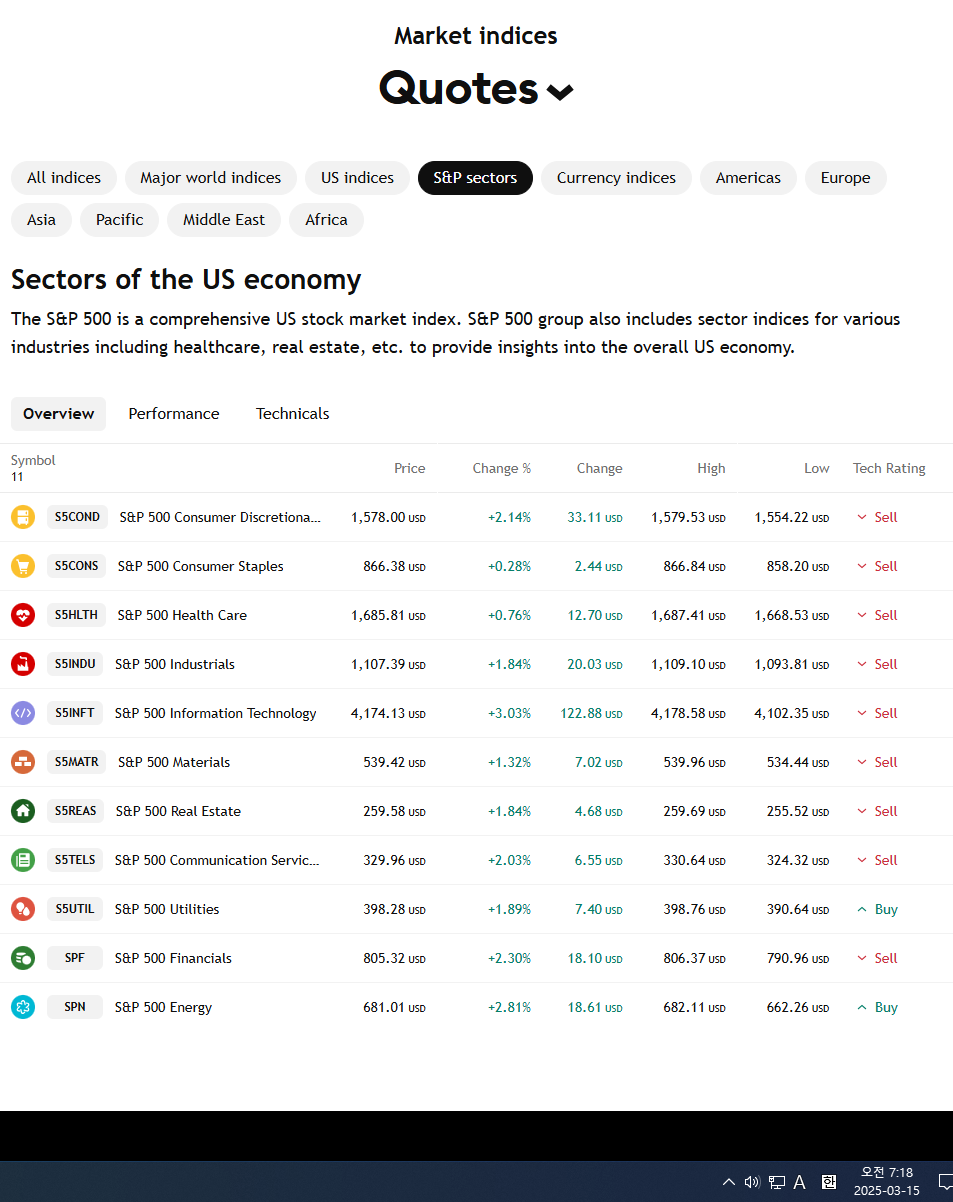This screenshot has height=1202, width=953.
Task: Select the Major world indices filter
Action: tap(211, 178)
